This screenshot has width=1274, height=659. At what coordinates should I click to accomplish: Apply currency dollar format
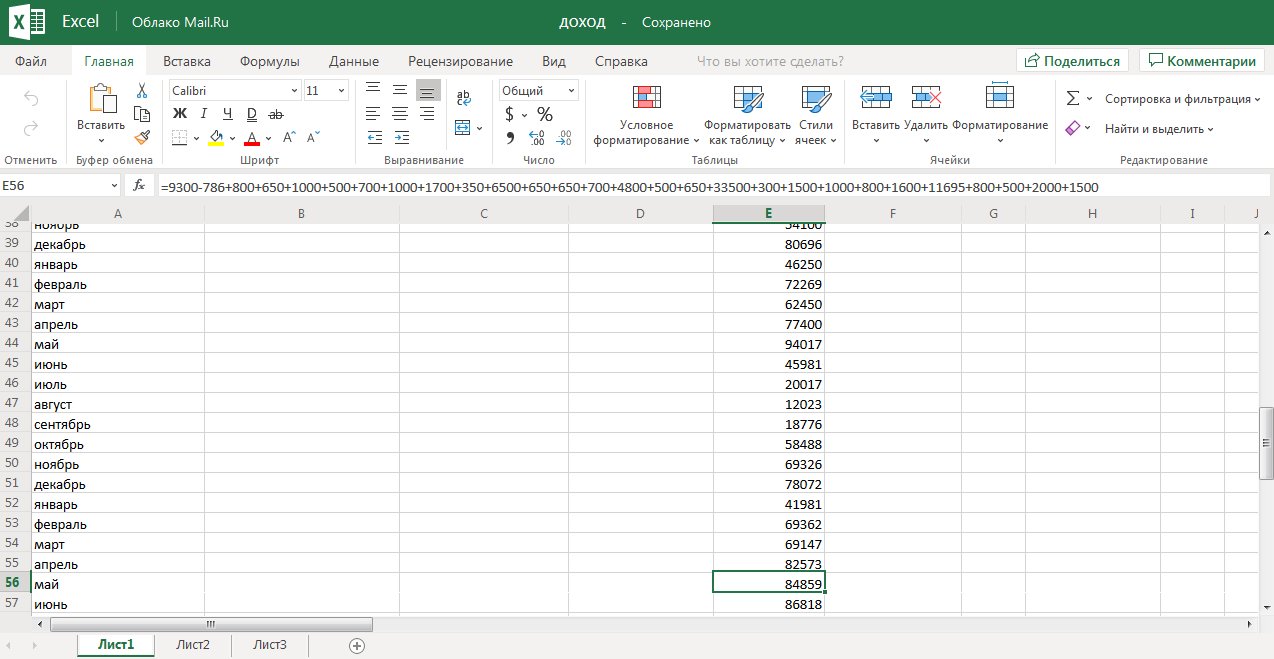510,114
